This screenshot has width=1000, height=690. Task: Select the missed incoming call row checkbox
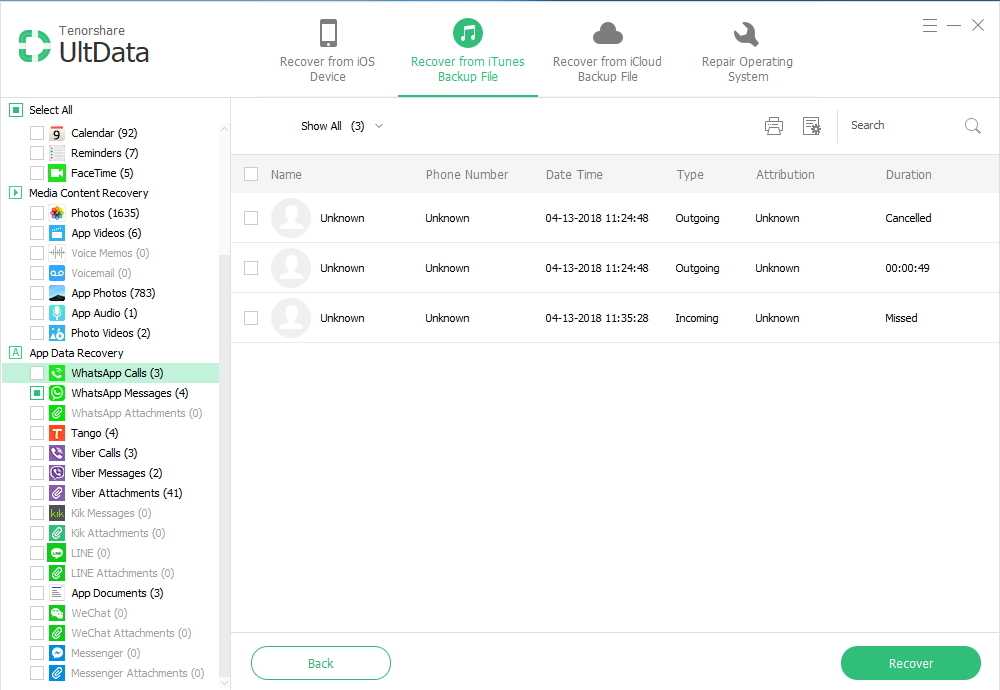pos(251,318)
